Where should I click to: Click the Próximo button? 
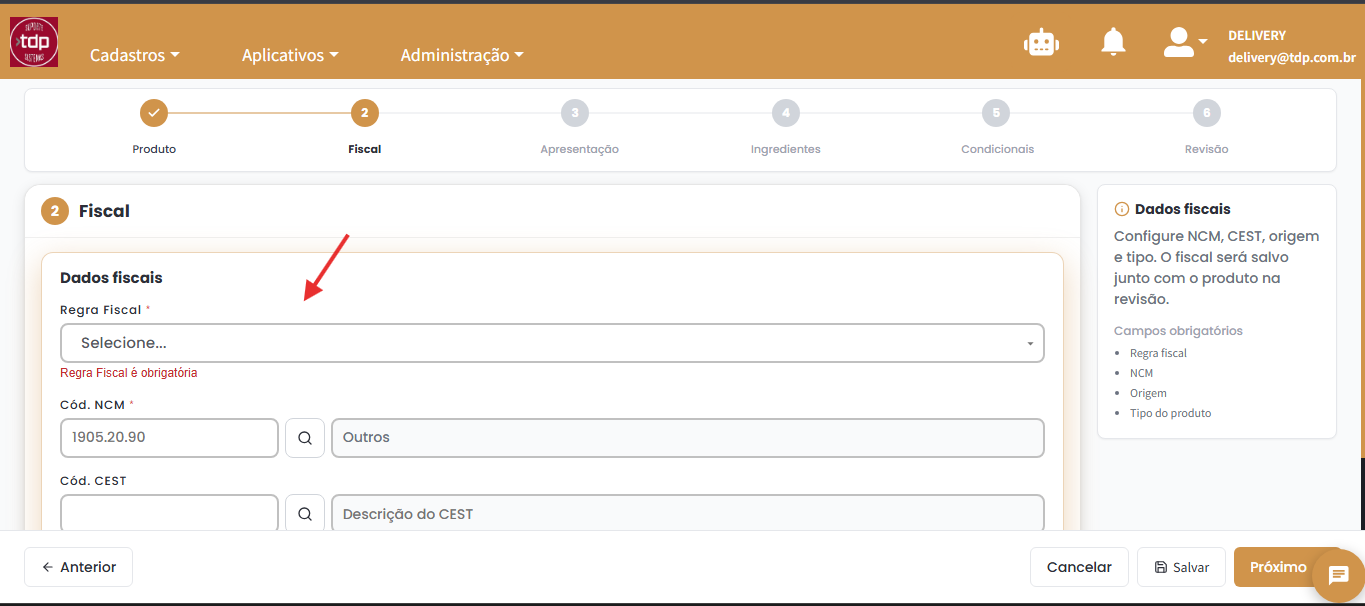[x=1277, y=567]
